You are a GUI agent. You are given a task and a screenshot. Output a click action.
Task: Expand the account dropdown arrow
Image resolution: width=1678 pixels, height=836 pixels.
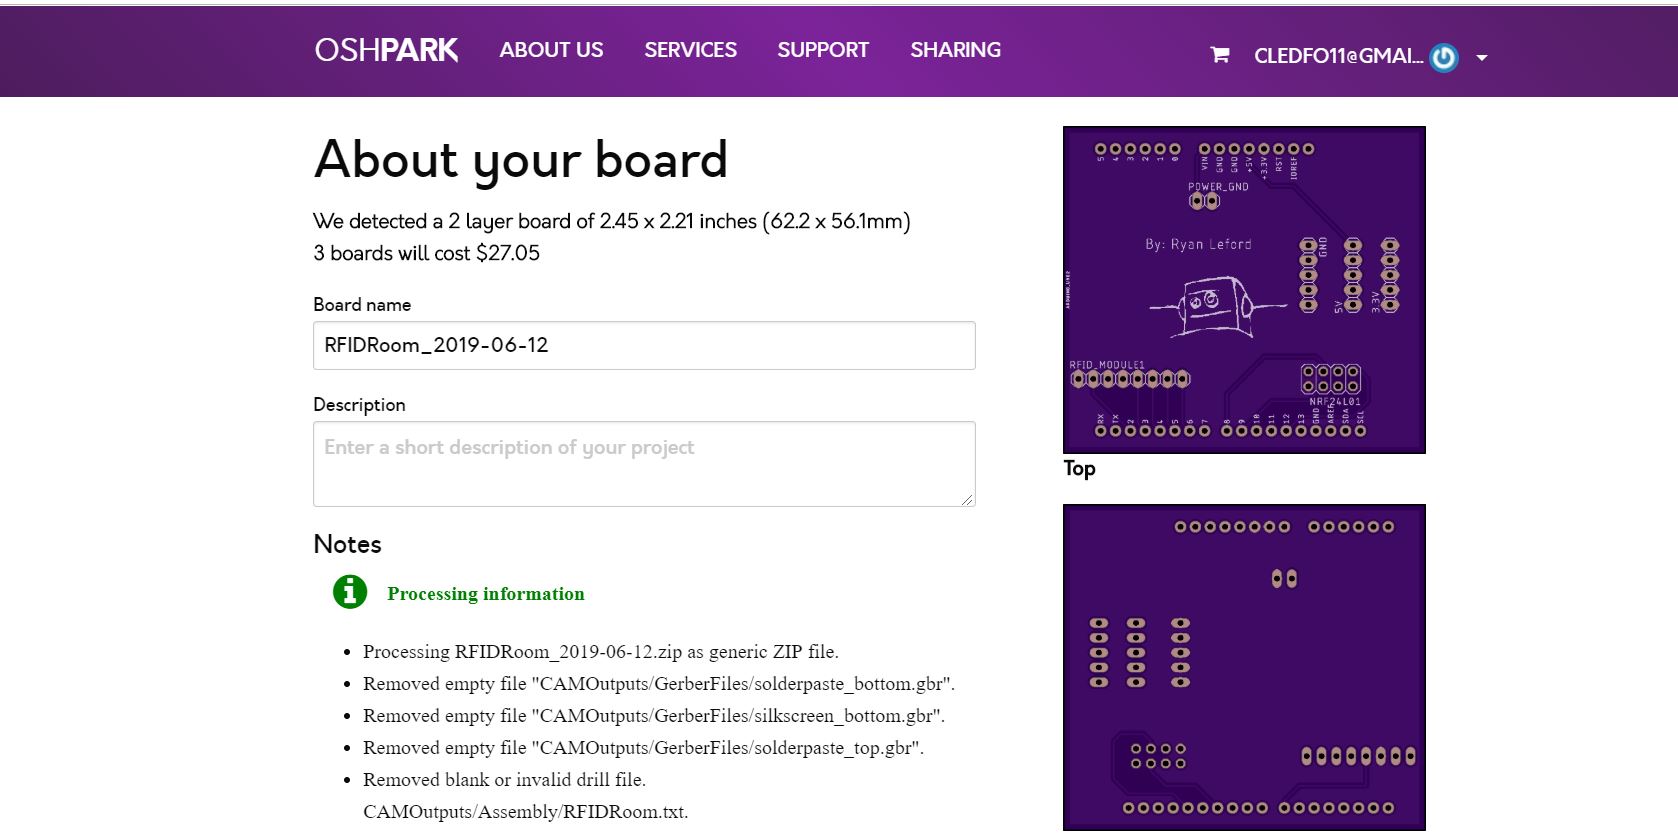tap(1482, 58)
